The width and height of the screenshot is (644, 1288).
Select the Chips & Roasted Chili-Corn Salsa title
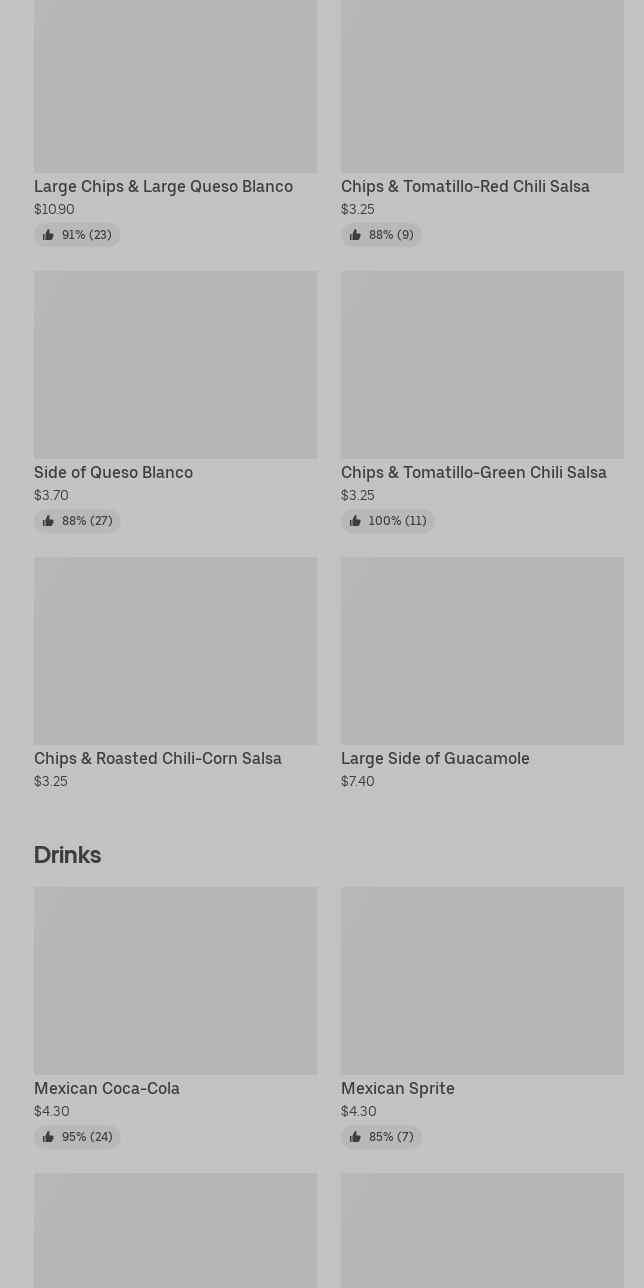[x=158, y=759]
